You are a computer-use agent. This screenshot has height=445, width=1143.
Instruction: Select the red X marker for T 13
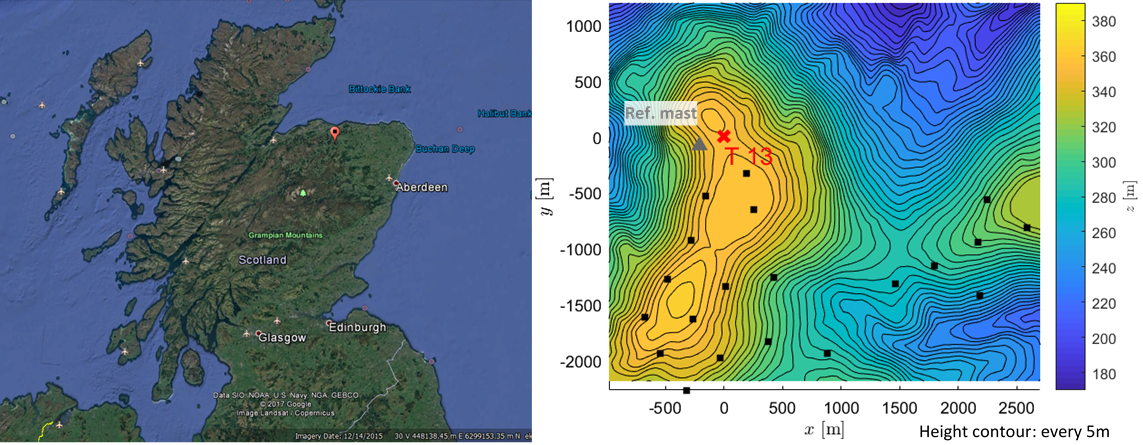[x=724, y=136]
